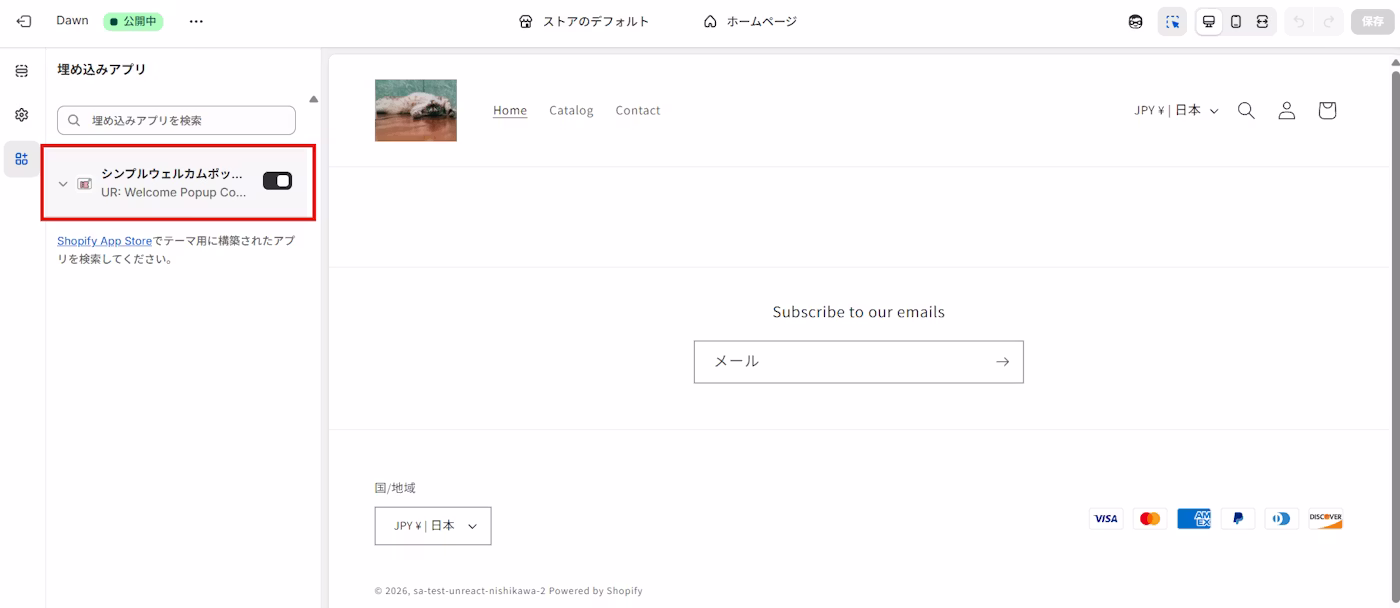
Task: Select the app embeds sidebar icon
Action: pyautogui.click(x=21, y=158)
